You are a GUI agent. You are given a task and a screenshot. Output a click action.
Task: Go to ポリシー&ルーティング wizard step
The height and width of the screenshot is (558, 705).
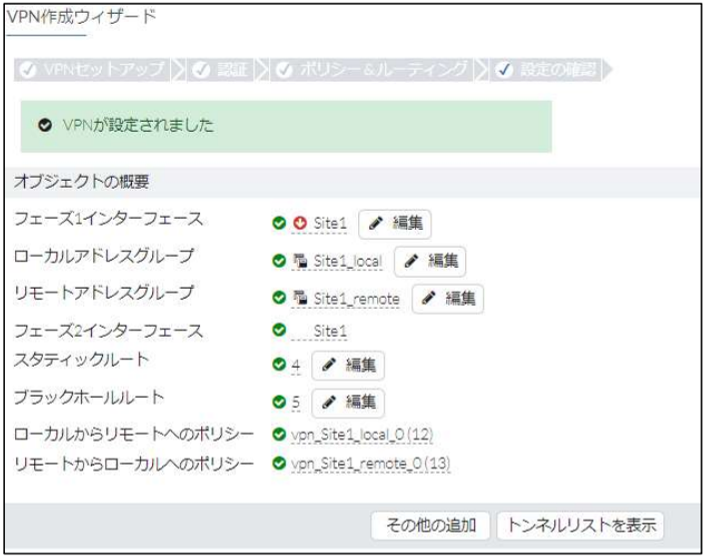tap(371, 70)
